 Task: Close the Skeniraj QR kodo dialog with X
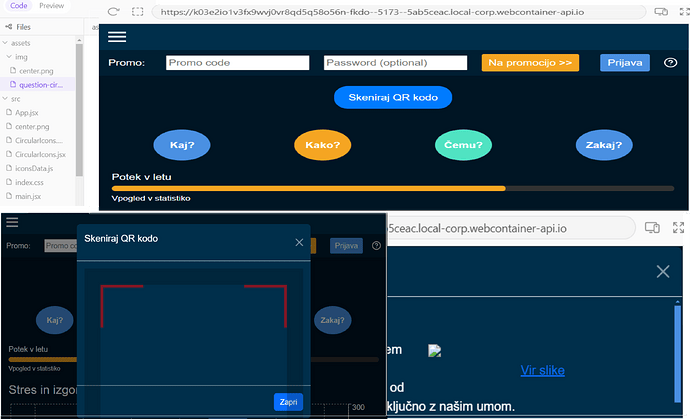coord(299,243)
